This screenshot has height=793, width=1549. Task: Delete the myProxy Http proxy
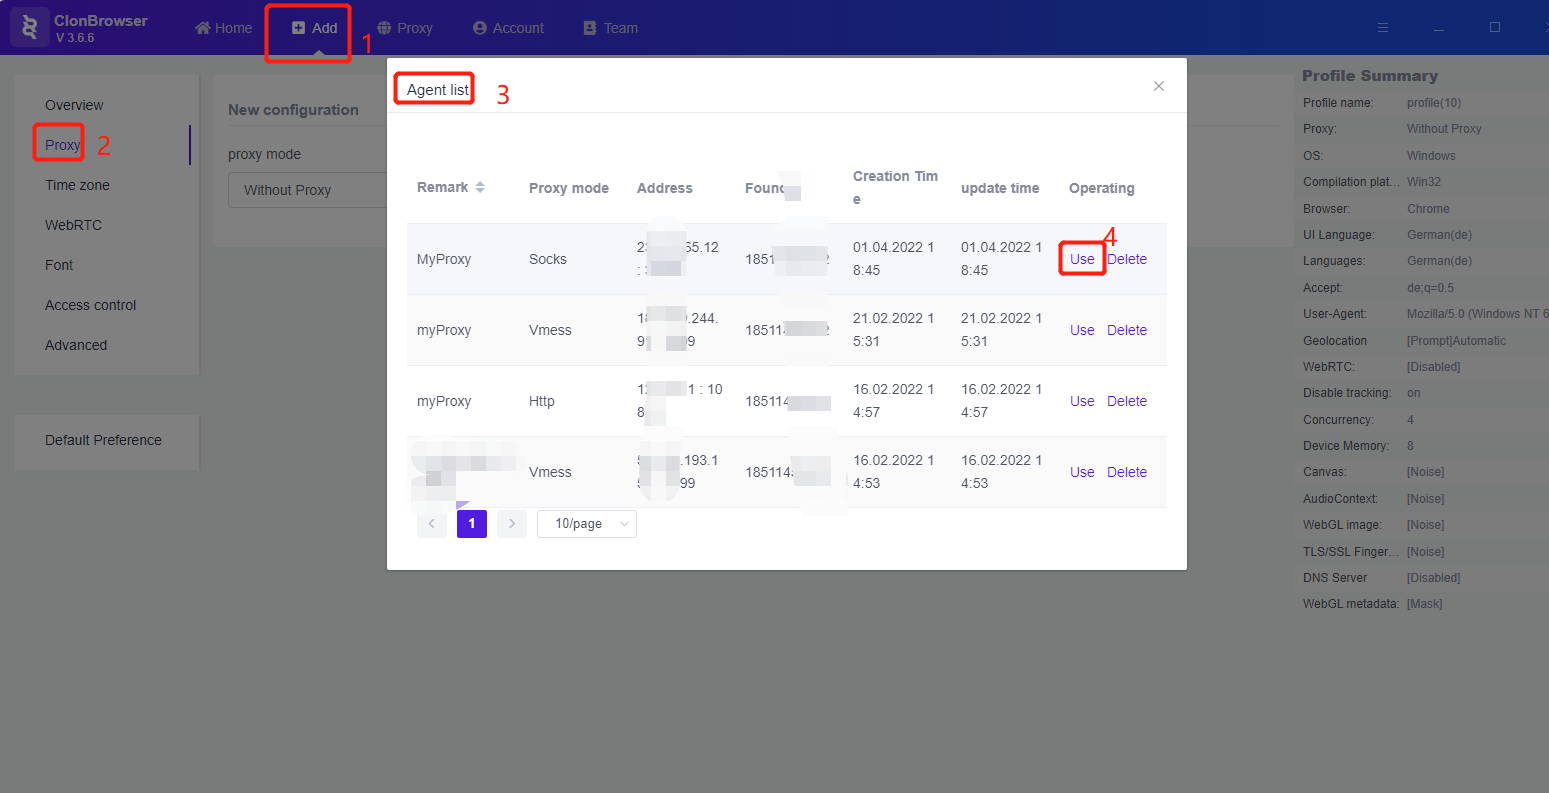[1127, 401]
